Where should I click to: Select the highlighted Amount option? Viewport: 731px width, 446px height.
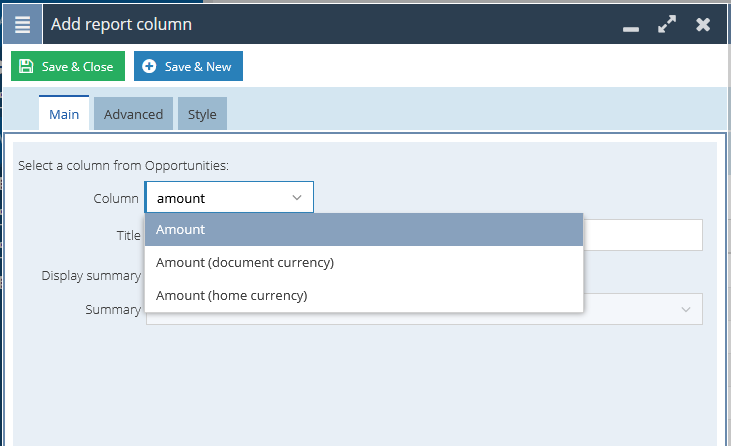pyautogui.click(x=364, y=229)
